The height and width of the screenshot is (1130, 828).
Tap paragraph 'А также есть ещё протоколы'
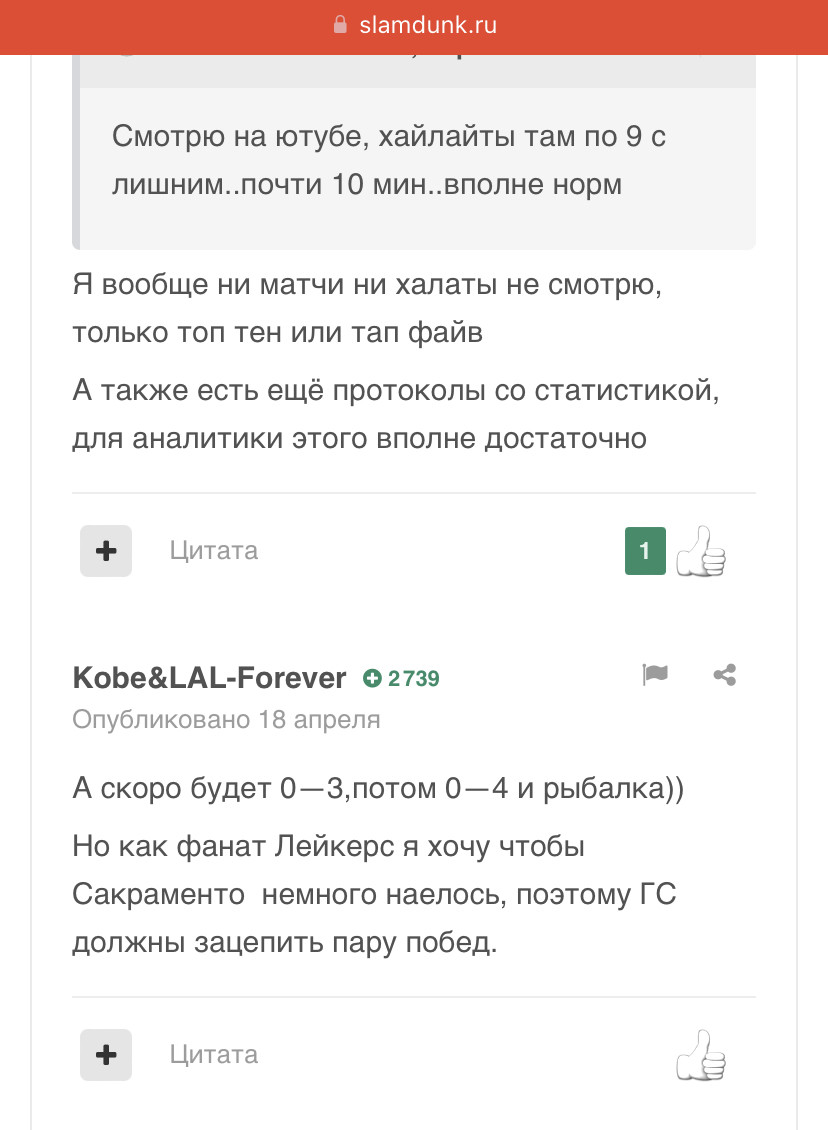396,414
